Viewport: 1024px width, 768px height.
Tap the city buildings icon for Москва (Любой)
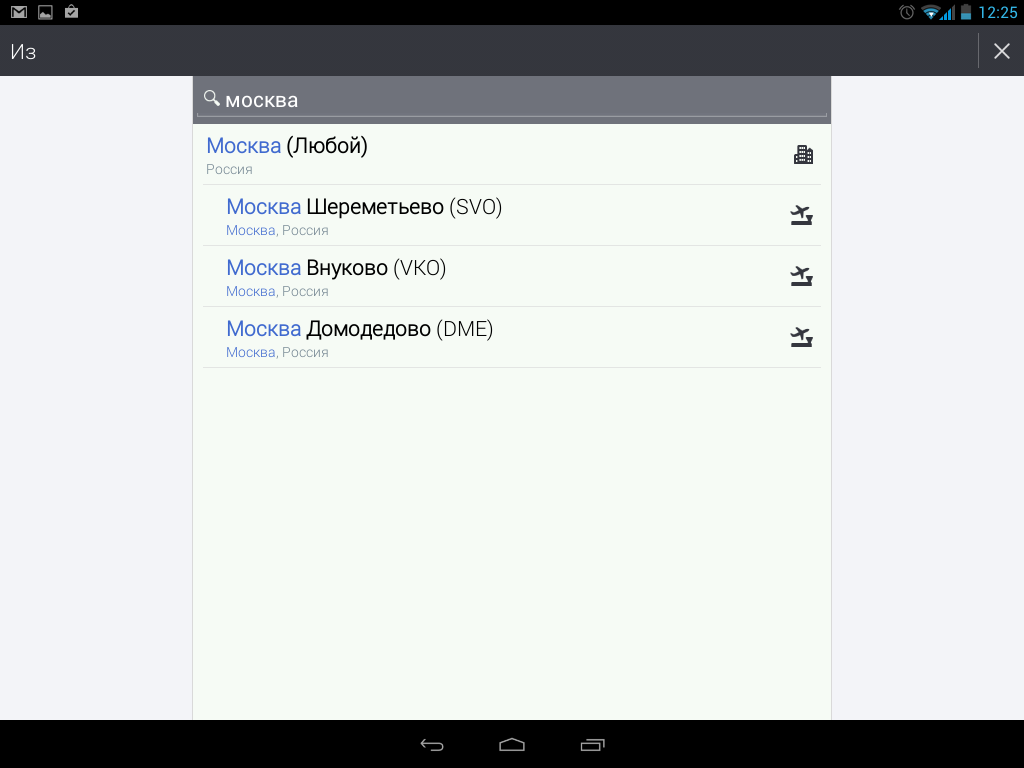[x=803, y=155]
